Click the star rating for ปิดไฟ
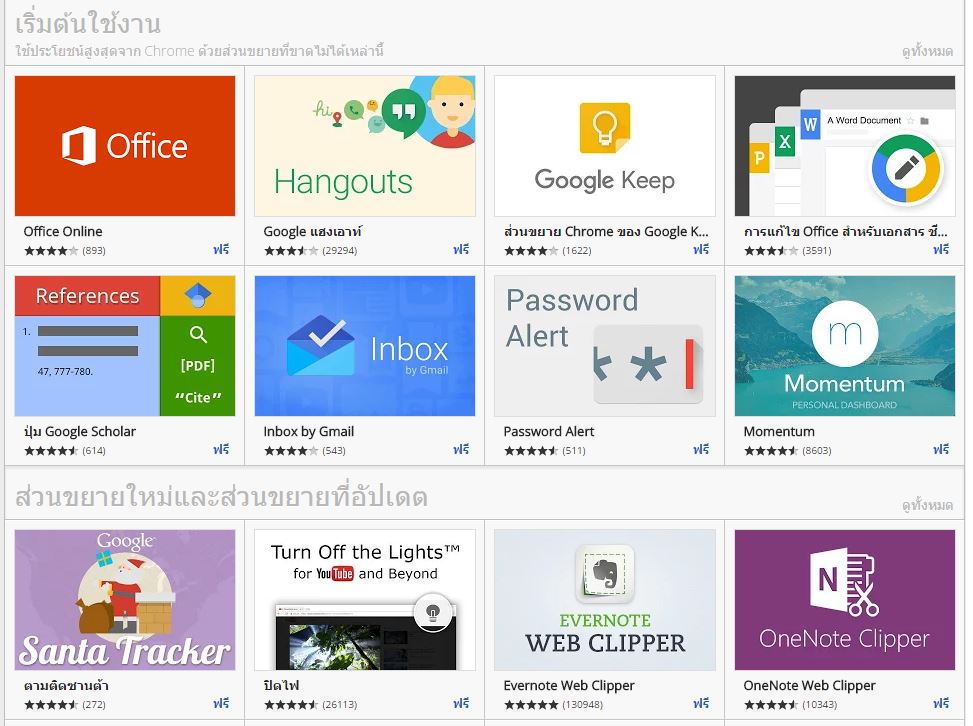Viewport: 973px width, 726px height. pyautogui.click(x=291, y=705)
